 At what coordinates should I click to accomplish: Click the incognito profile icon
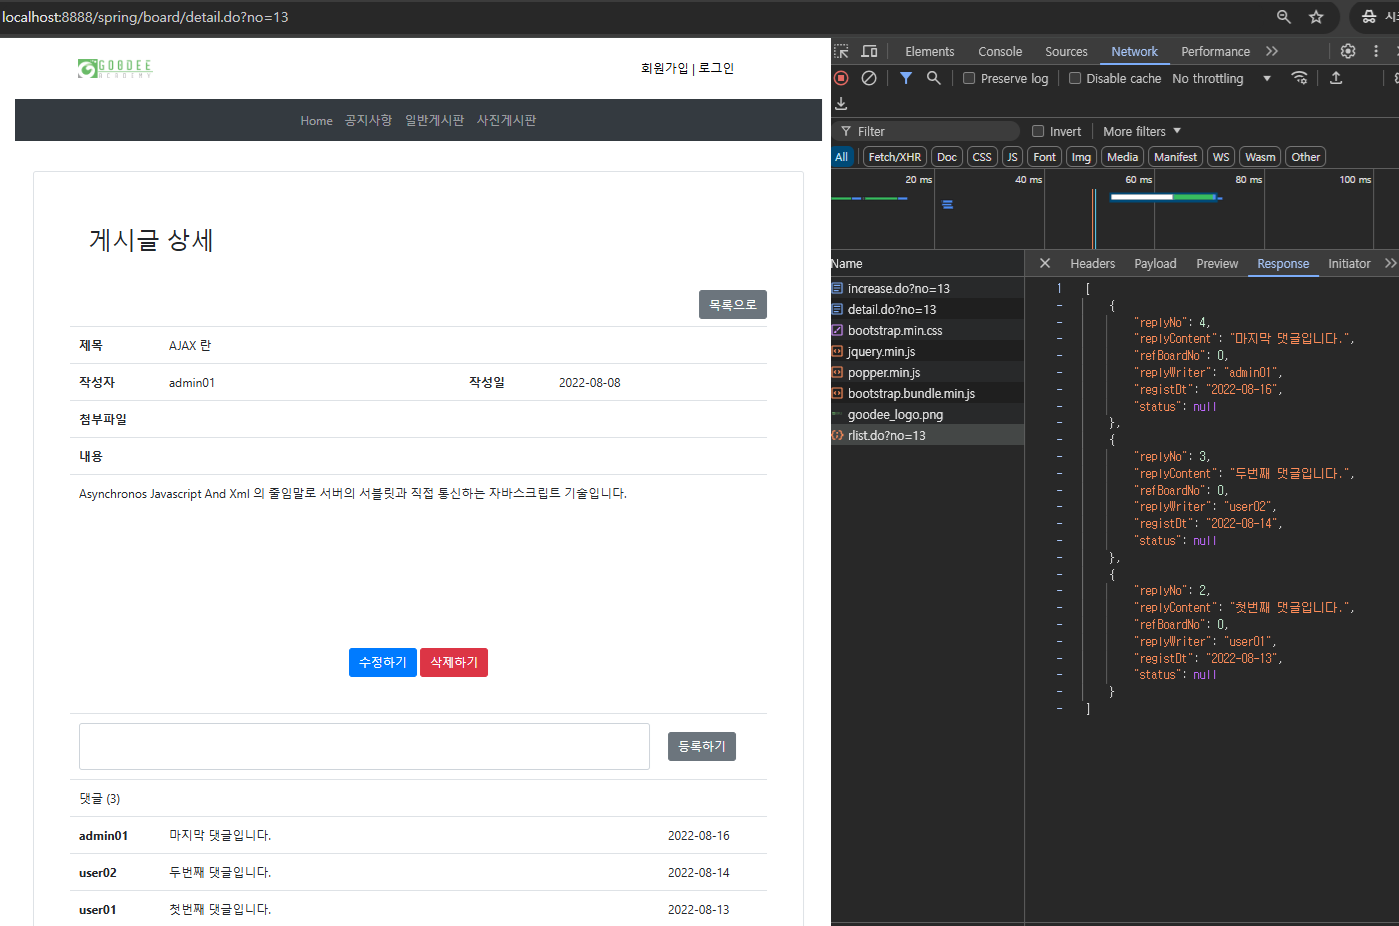[1369, 17]
